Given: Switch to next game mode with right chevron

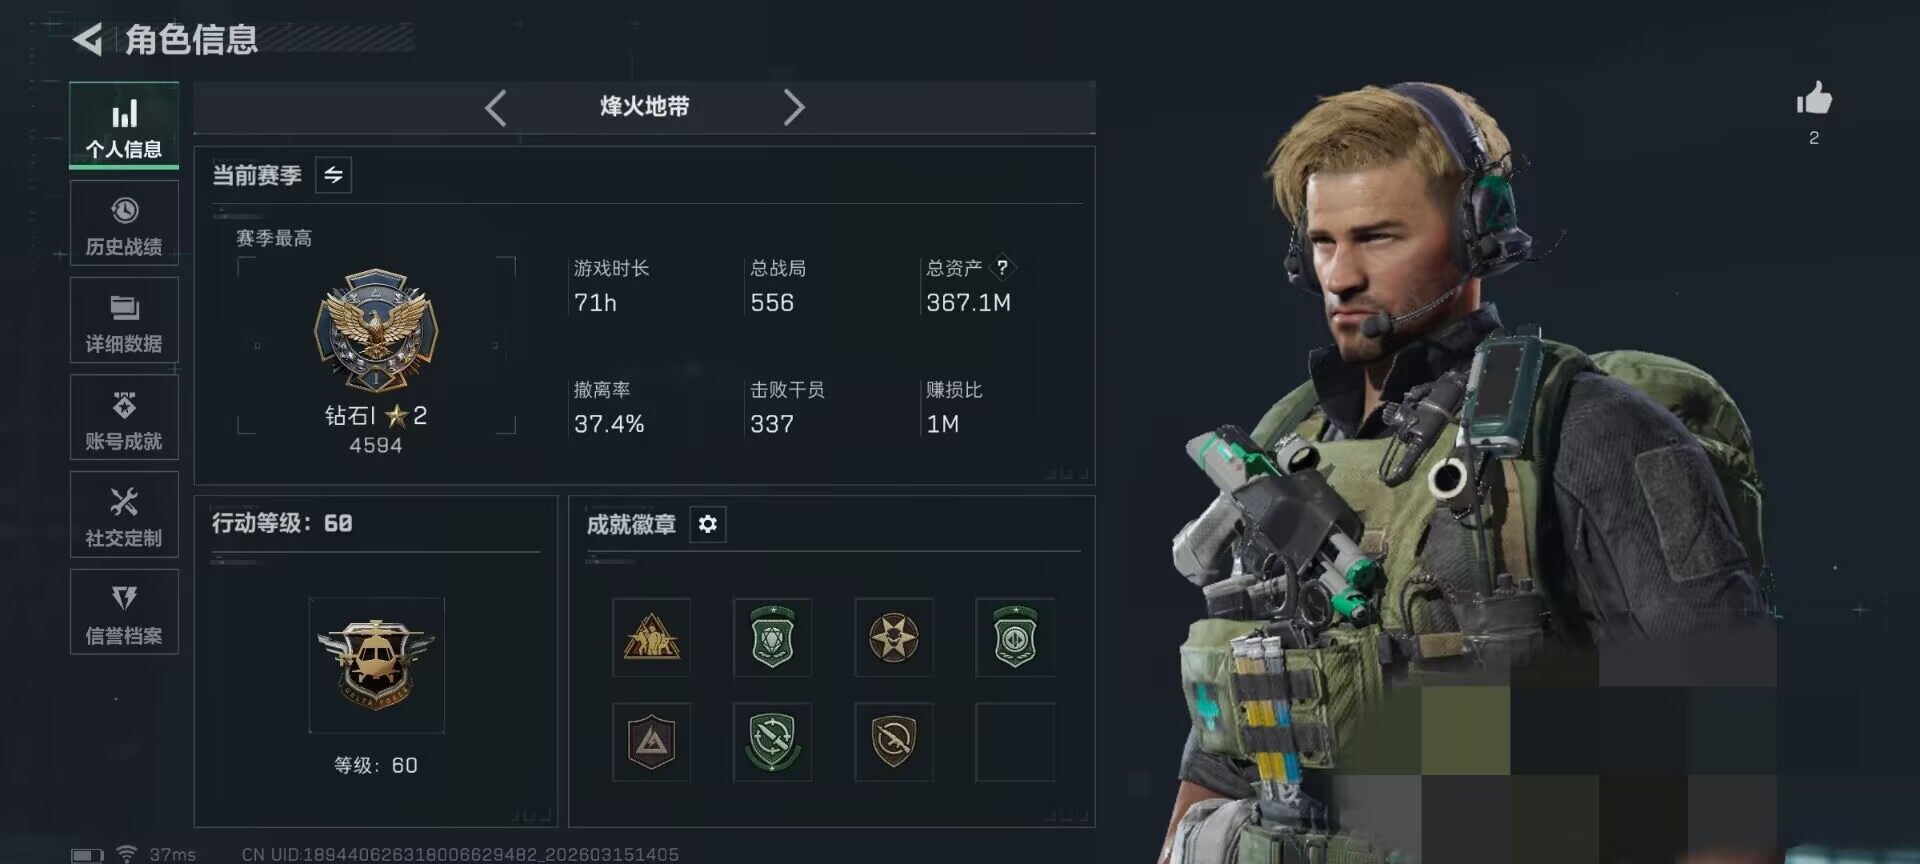Looking at the screenshot, I should pos(794,107).
